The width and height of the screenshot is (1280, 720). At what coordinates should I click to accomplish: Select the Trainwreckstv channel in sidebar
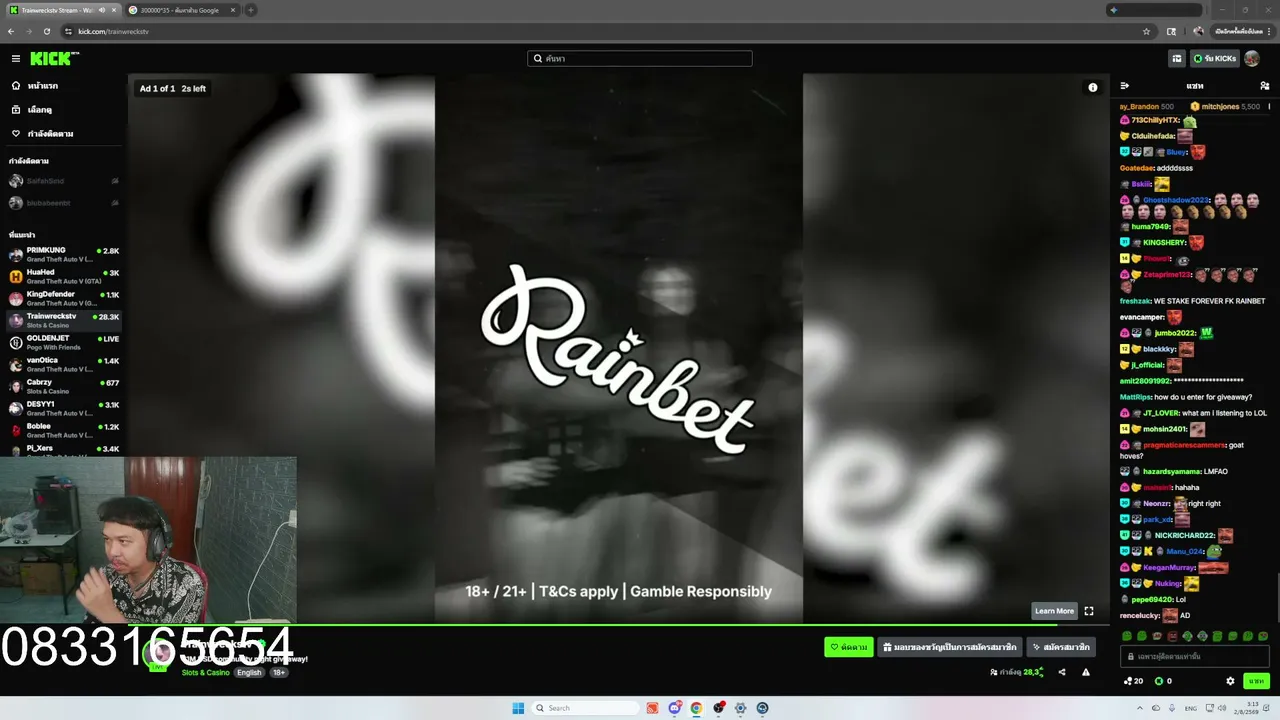pyautogui.click(x=63, y=320)
